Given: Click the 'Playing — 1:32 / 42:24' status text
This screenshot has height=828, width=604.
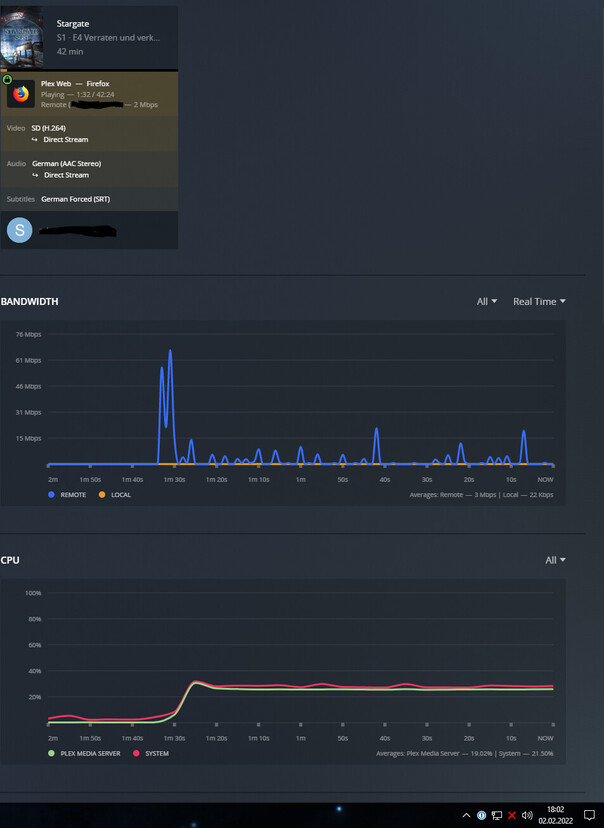Looking at the screenshot, I should point(78,95).
